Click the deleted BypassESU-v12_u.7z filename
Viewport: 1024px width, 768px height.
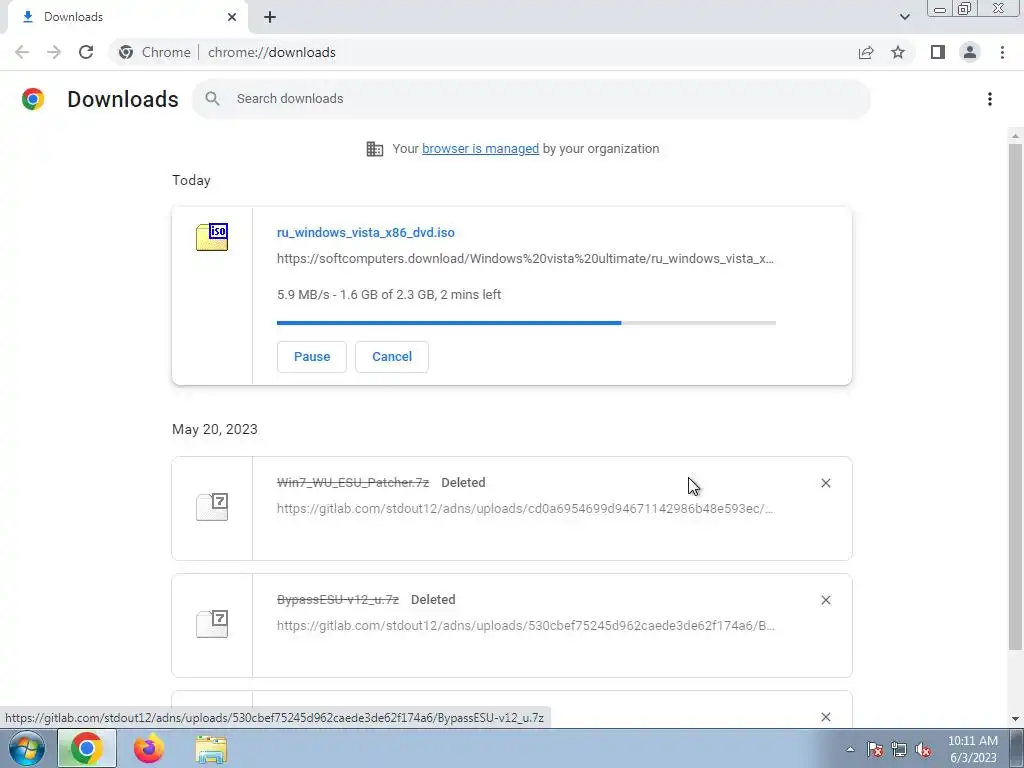coord(338,600)
